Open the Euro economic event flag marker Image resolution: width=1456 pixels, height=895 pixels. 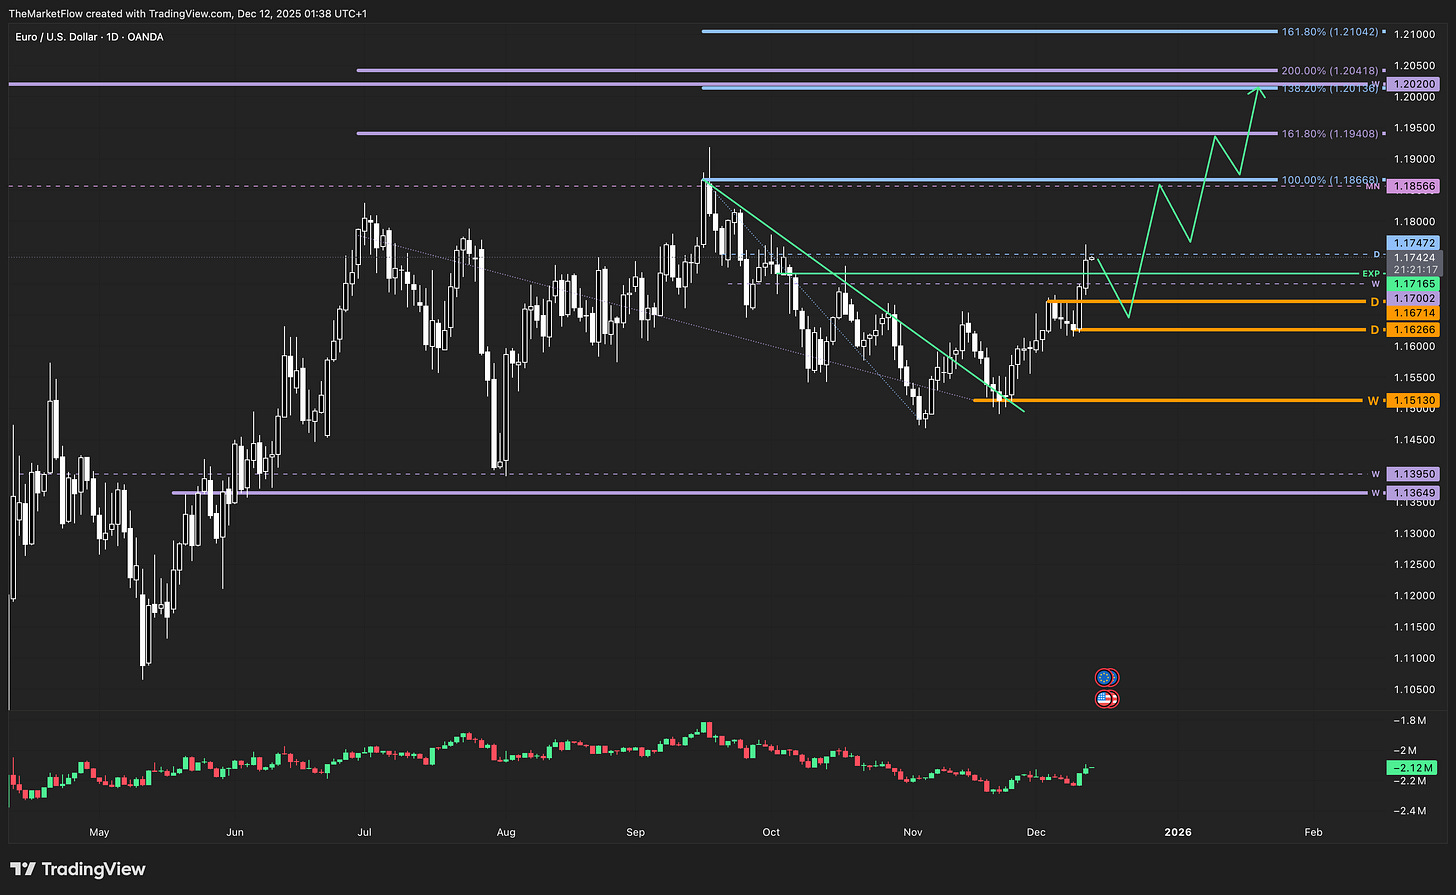tap(1106, 678)
